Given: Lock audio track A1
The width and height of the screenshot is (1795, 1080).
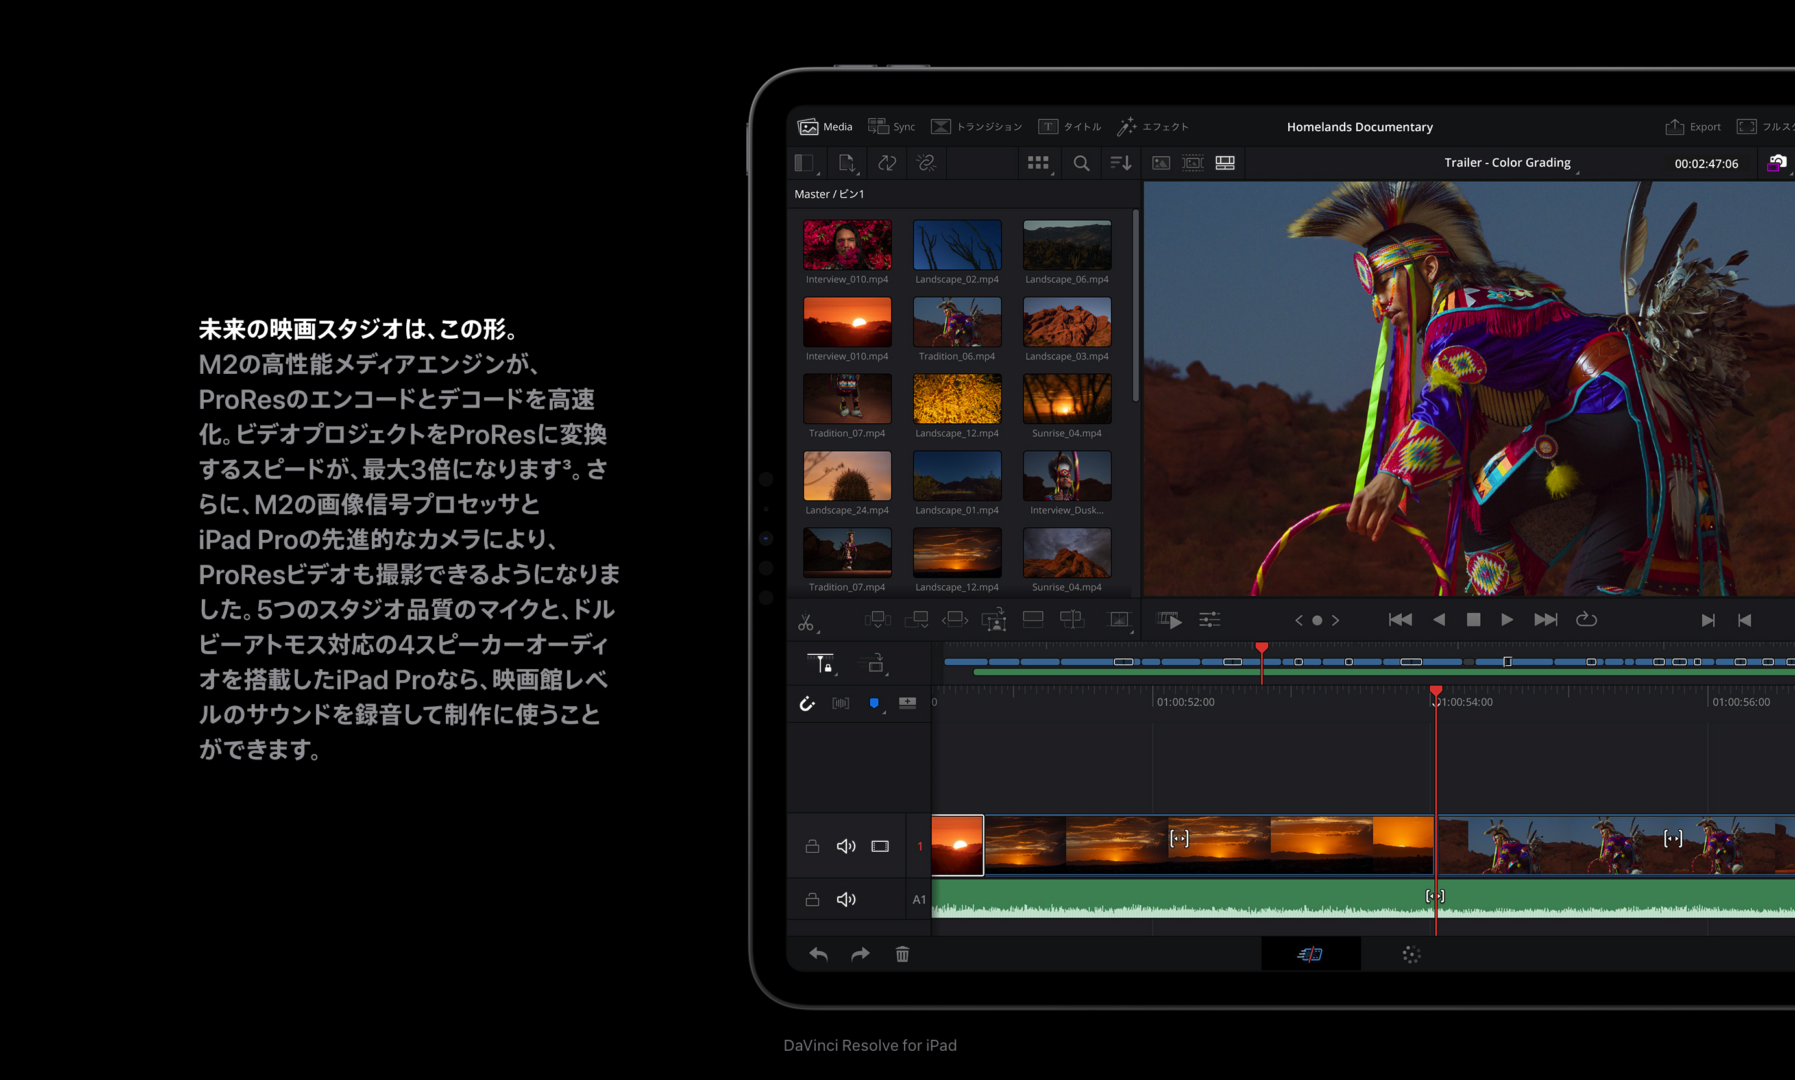Looking at the screenshot, I should coord(812,899).
